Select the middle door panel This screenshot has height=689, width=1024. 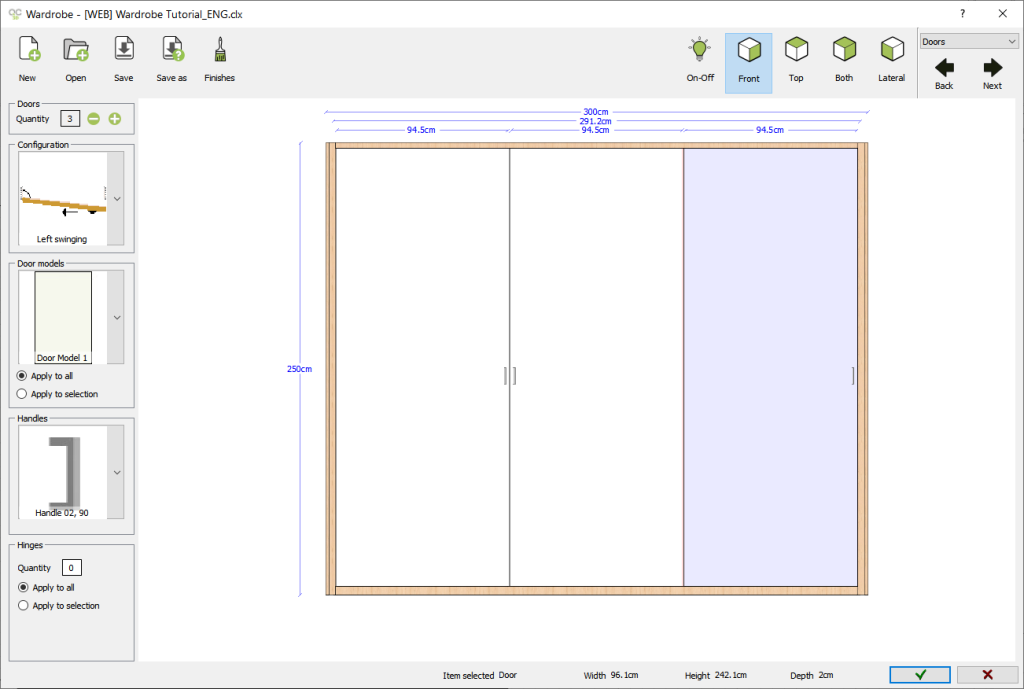(x=596, y=367)
